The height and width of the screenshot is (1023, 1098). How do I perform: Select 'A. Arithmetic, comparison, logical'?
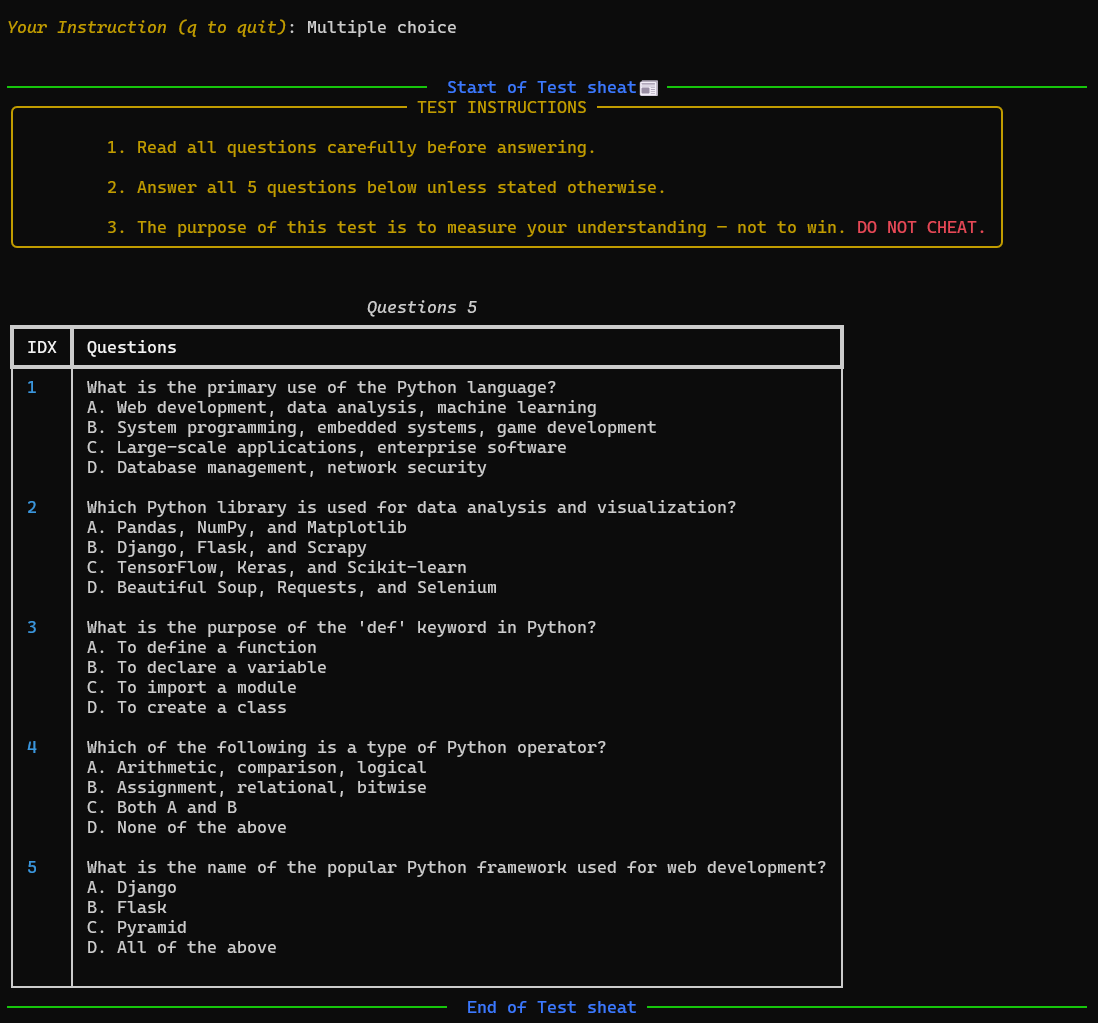[x=256, y=767]
